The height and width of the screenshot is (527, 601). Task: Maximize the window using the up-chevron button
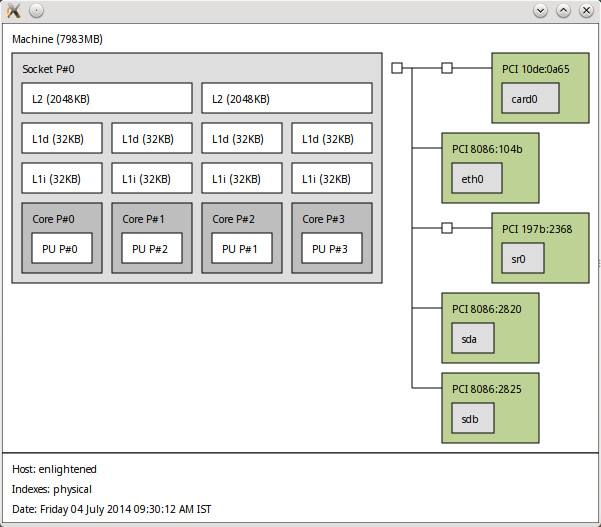563,10
